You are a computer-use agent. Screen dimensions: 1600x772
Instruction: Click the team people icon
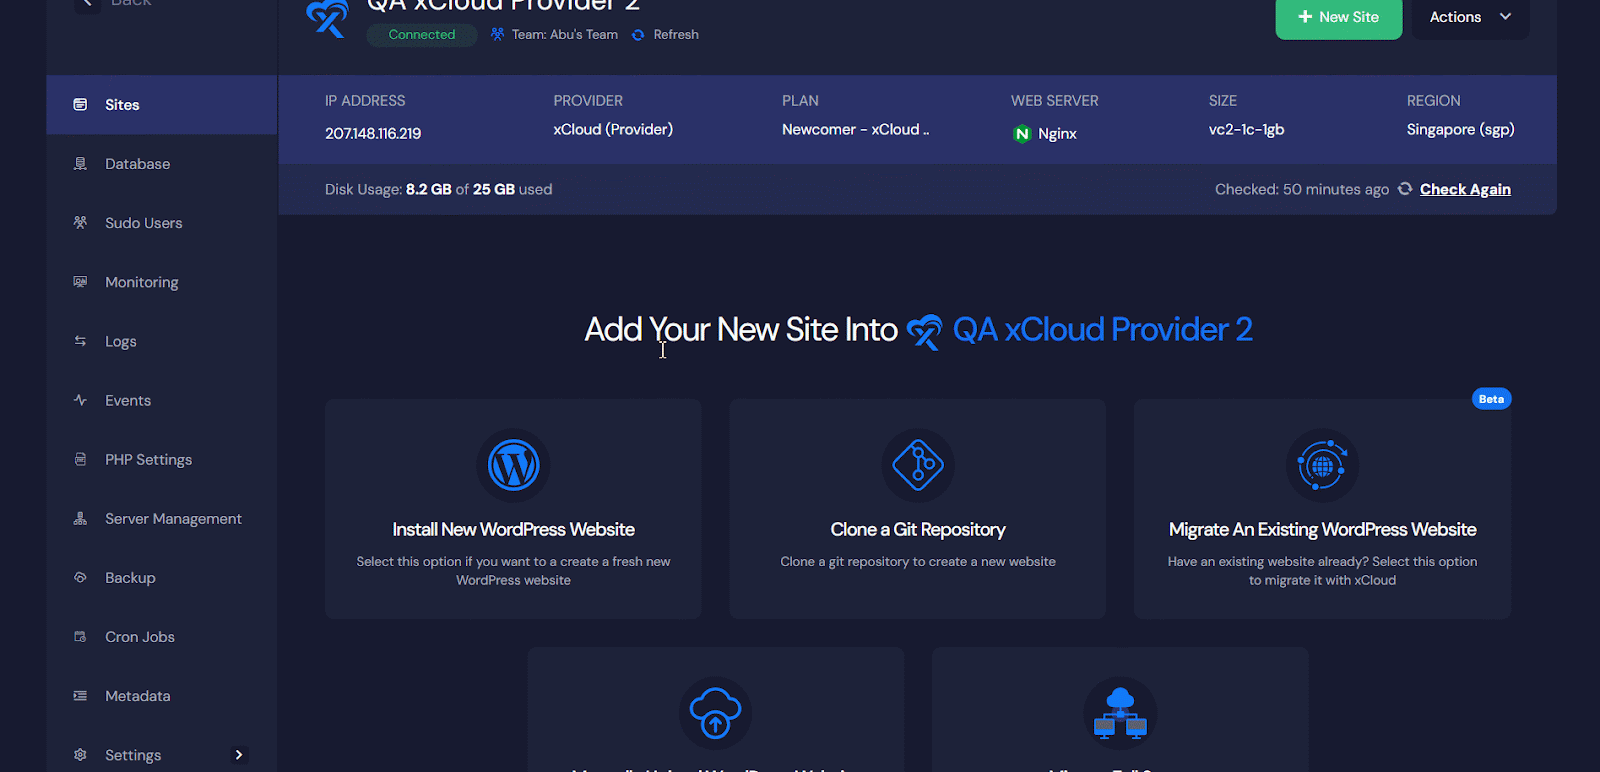coord(497,34)
